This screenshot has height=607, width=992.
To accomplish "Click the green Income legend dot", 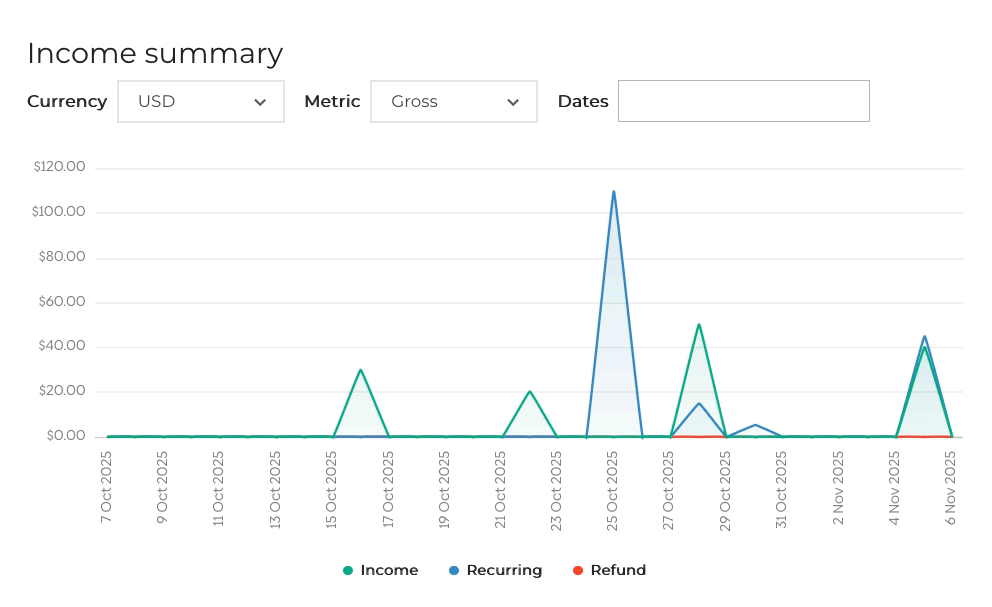I will [x=347, y=570].
